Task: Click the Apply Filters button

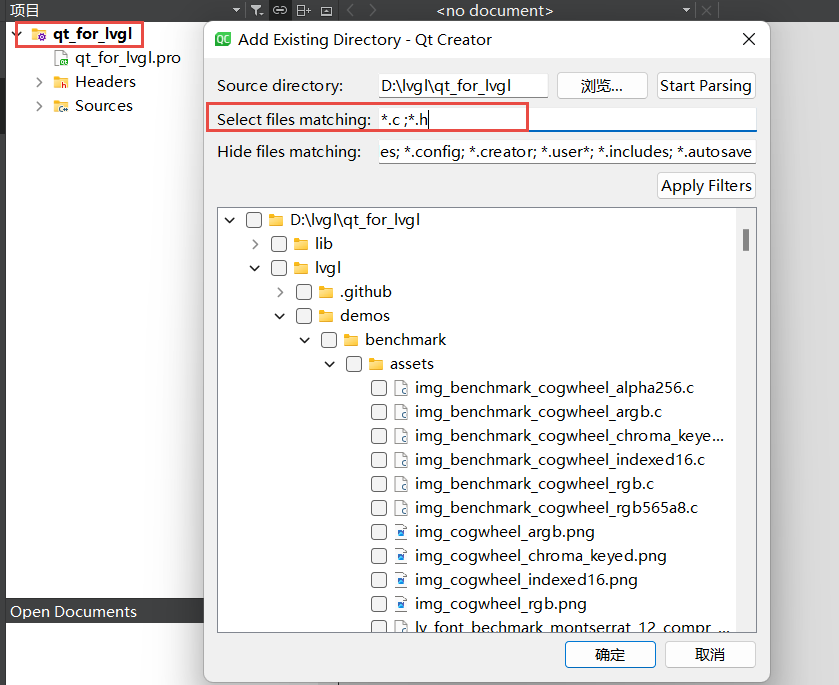Action: (x=706, y=185)
